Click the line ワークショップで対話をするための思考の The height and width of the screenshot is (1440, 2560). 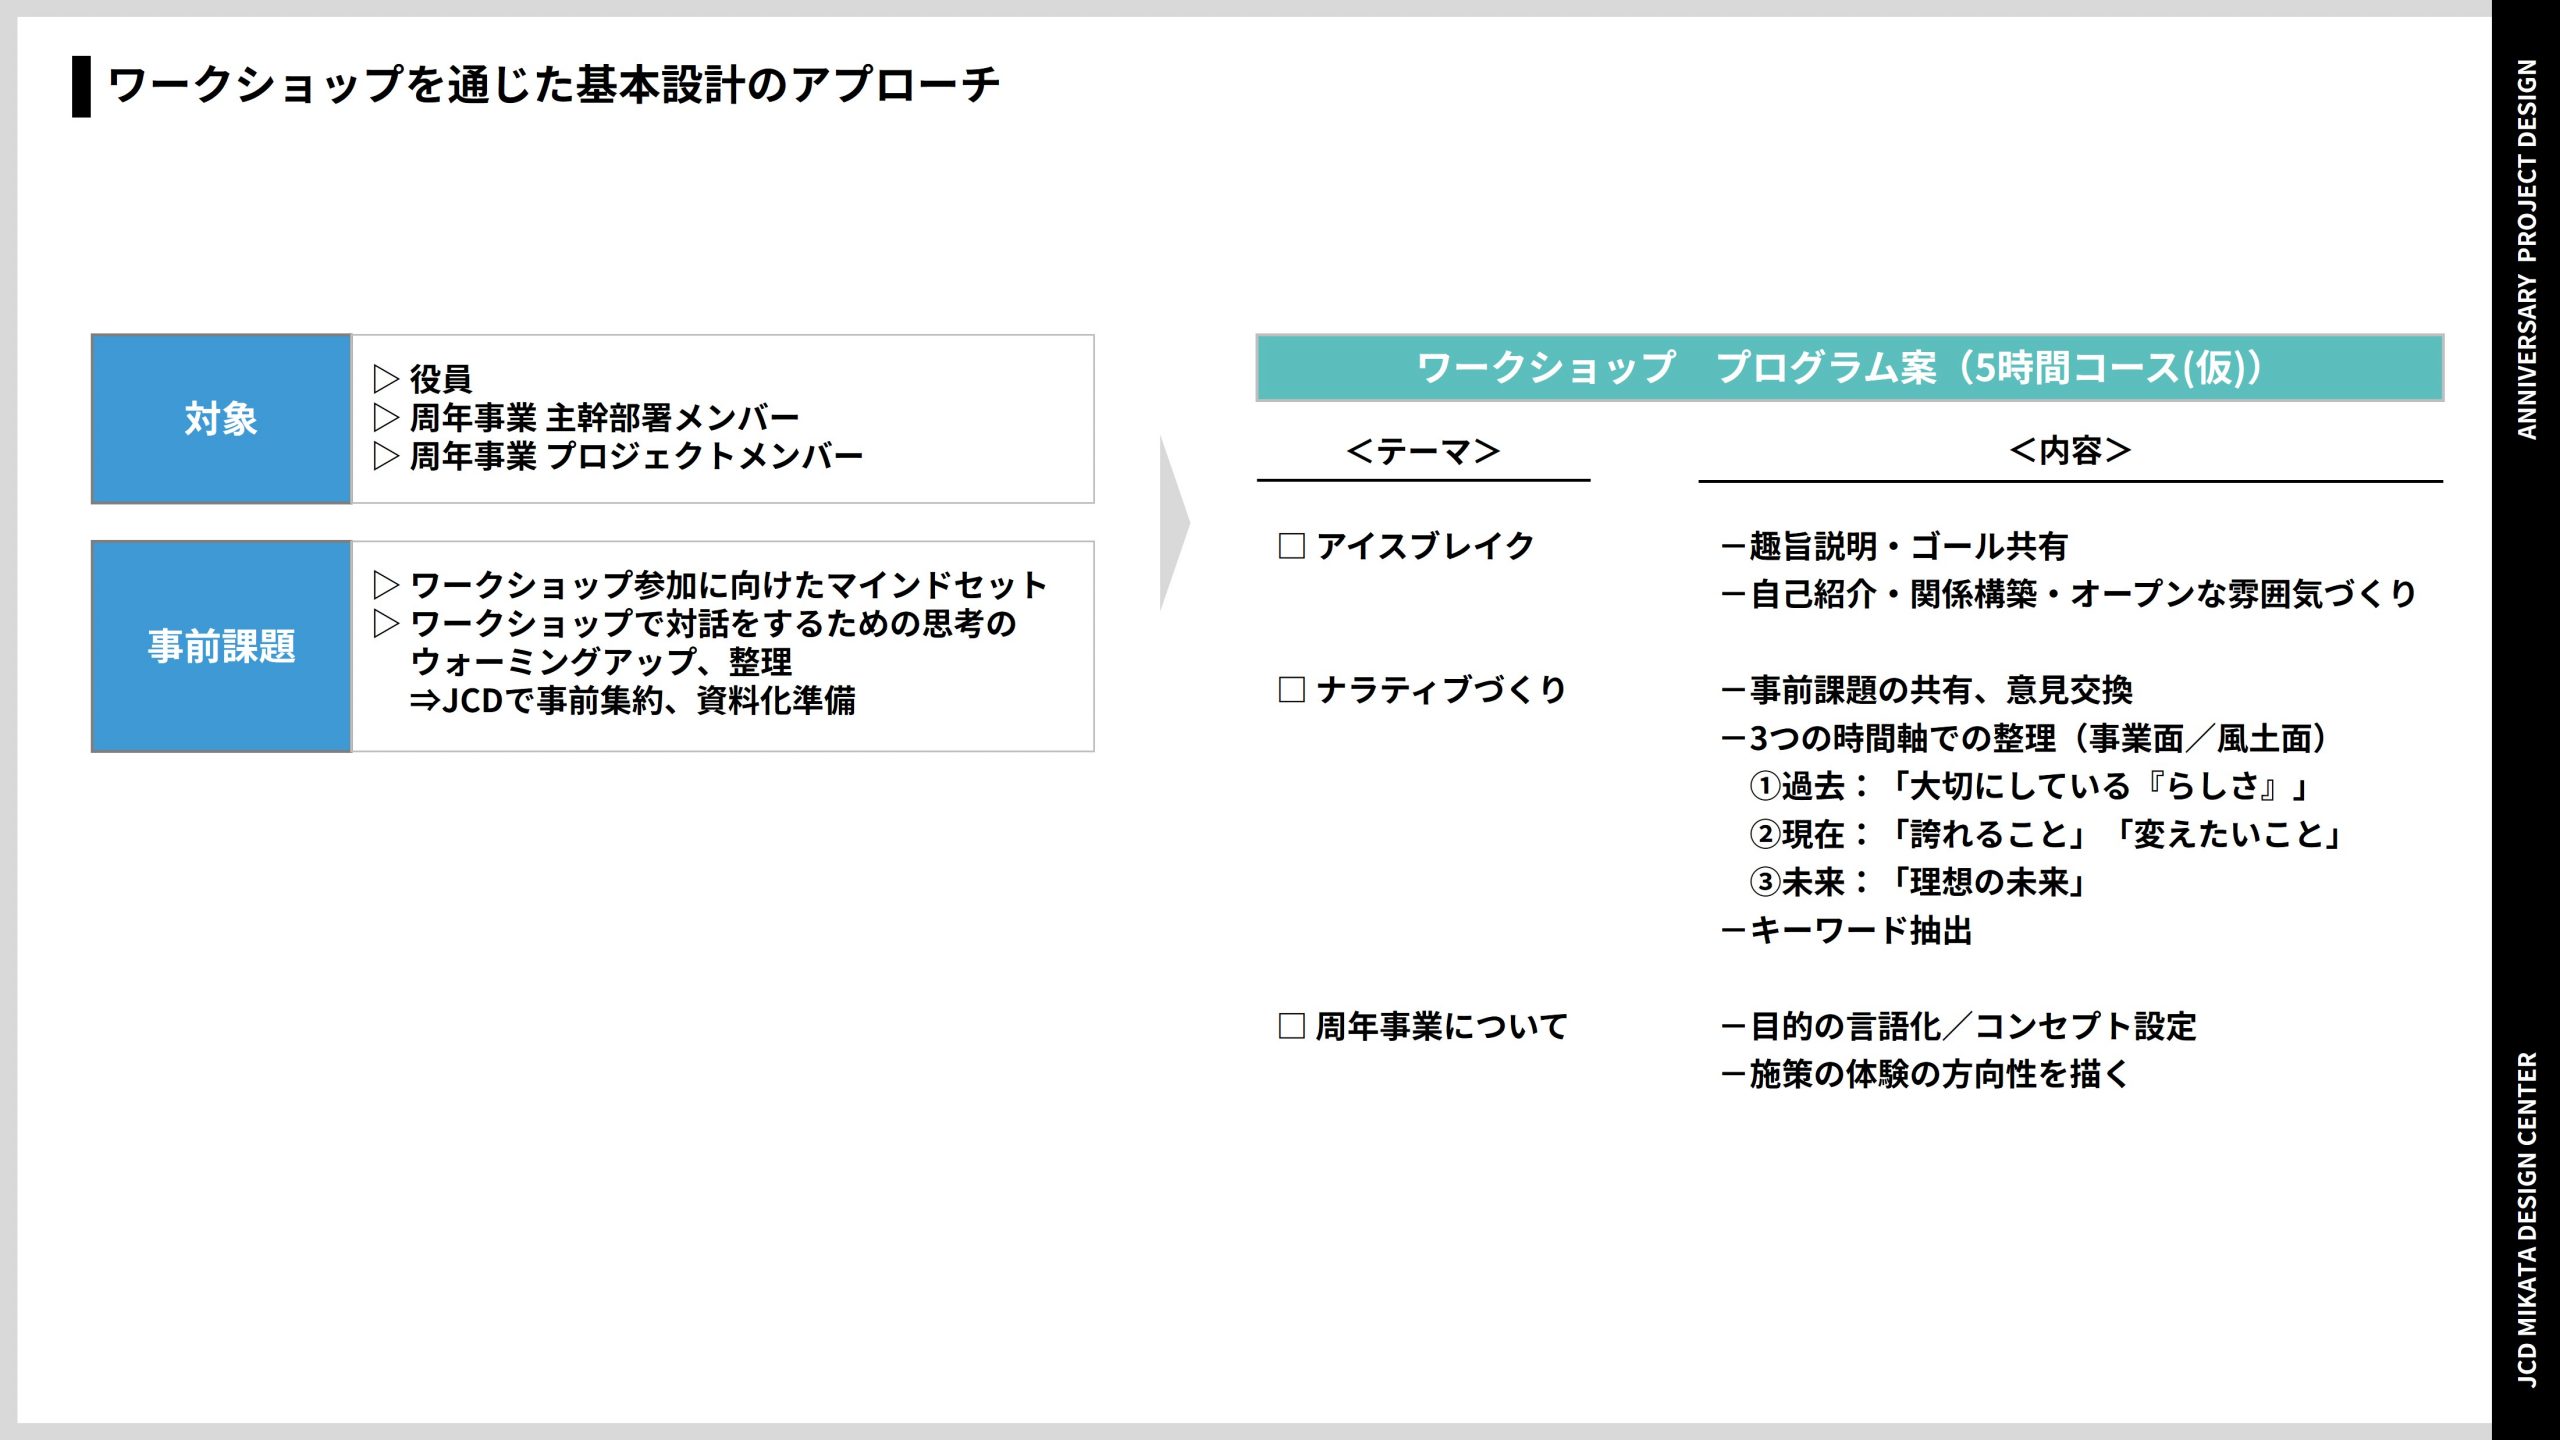coord(713,623)
